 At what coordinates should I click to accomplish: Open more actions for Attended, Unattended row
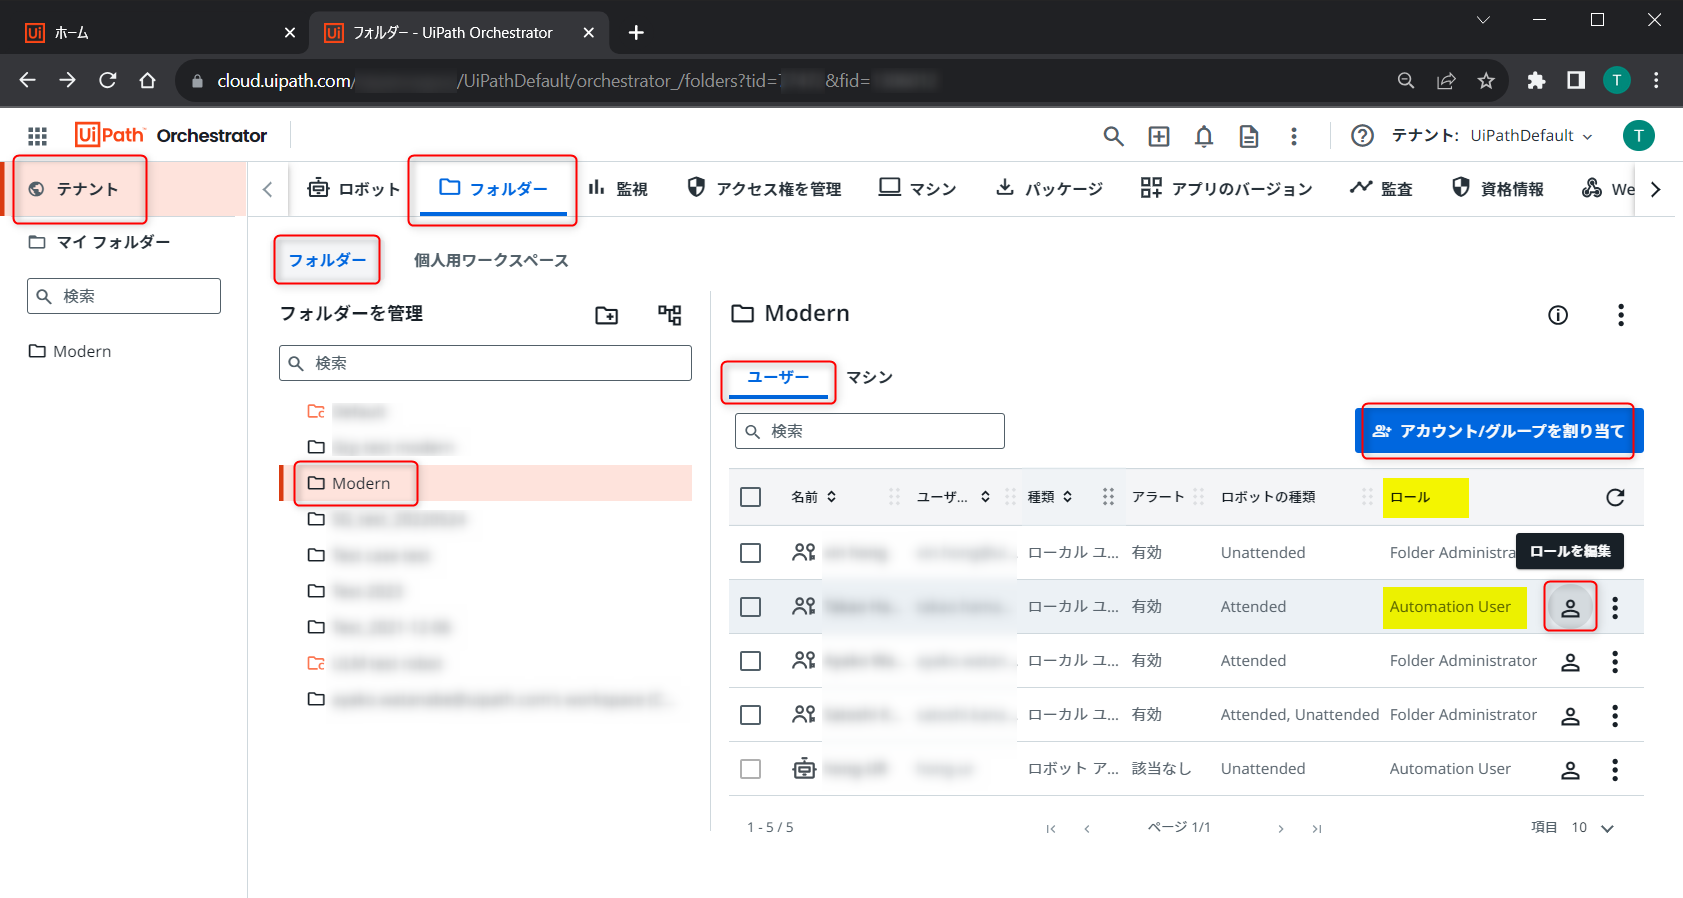point(1615,715)
